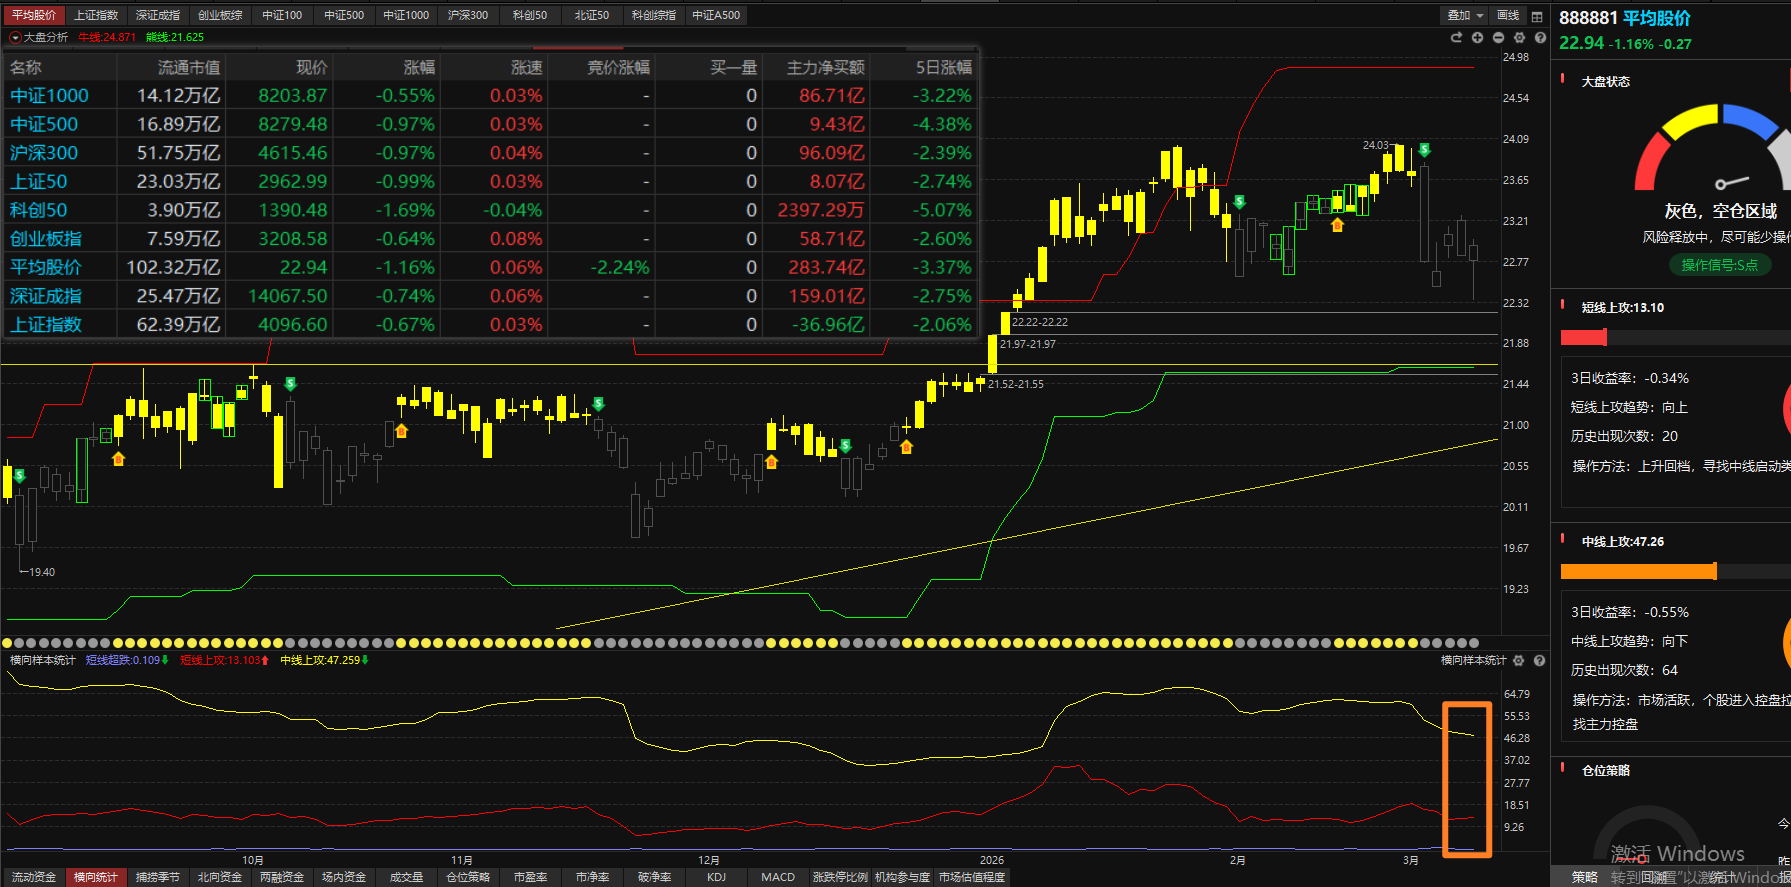Open the grid layout icon beside 画线
The width and height of the screenshot is (1791, 887).
1537,16
